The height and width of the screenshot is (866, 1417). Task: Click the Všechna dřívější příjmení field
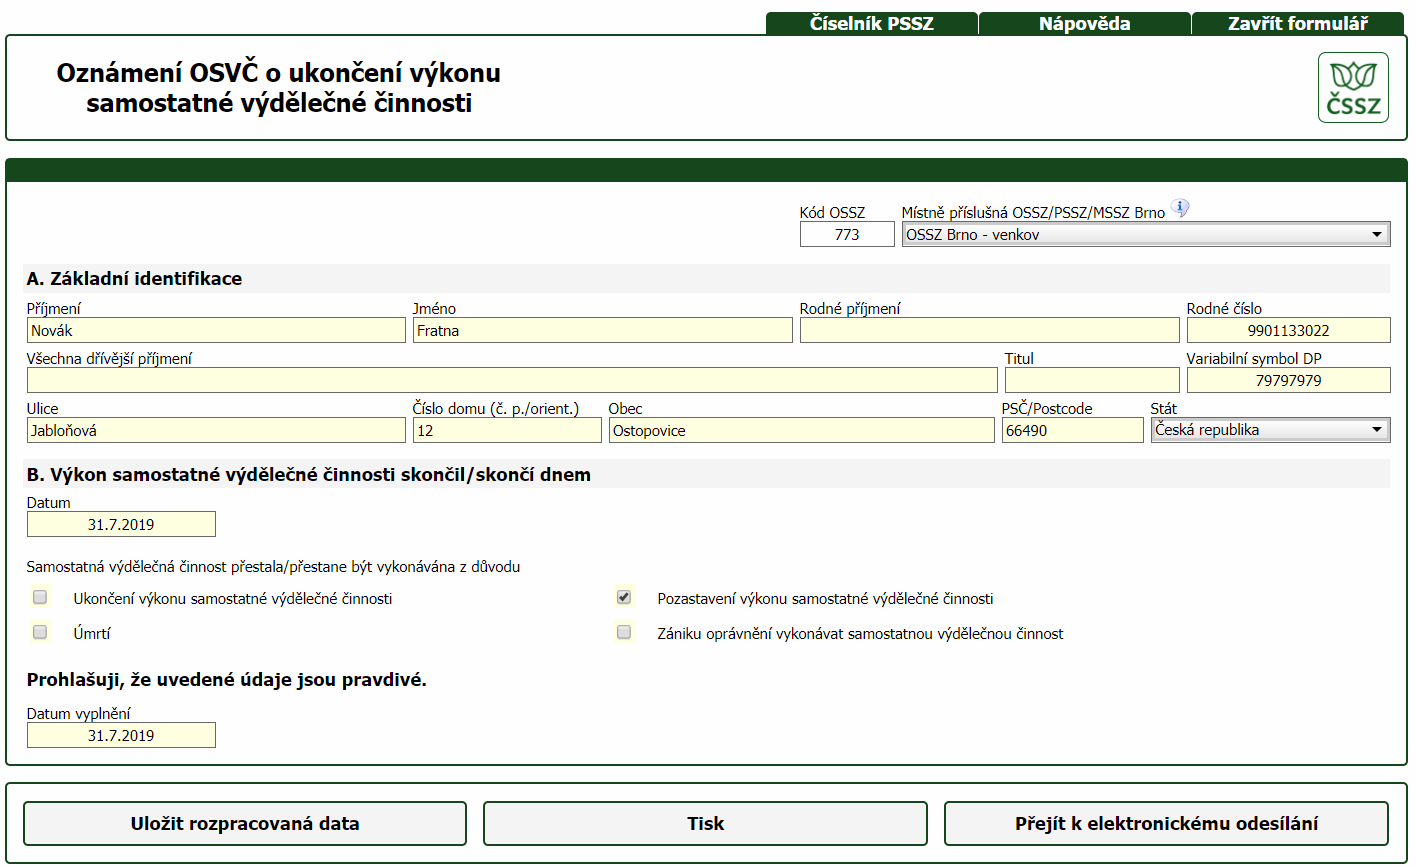(512, 380)
